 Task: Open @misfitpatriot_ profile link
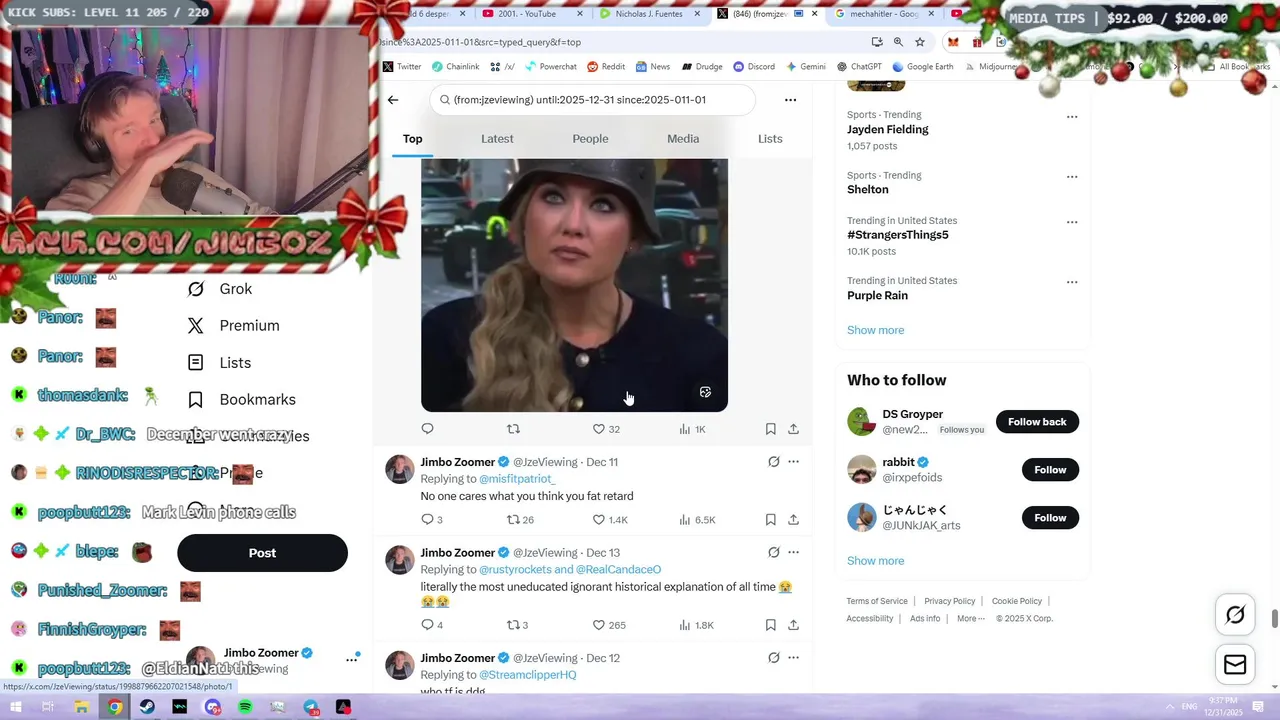tap(517, 479)
